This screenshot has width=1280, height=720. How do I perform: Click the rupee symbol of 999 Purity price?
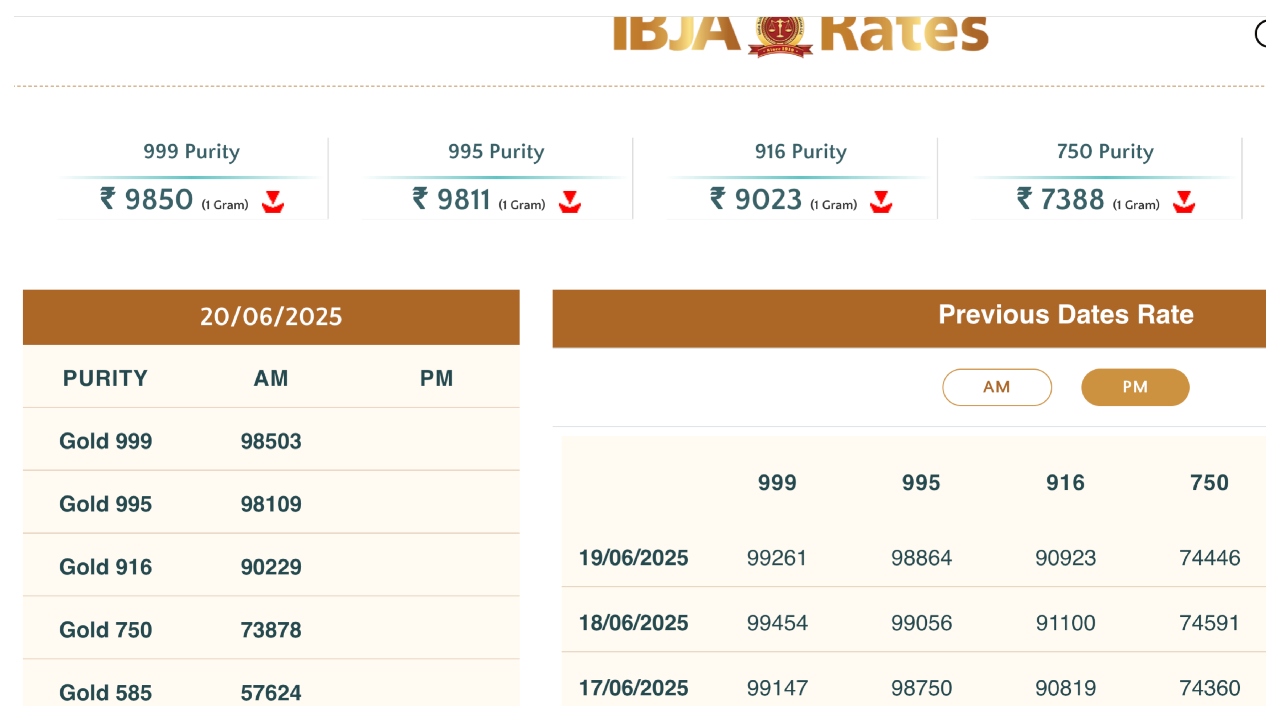108,199
